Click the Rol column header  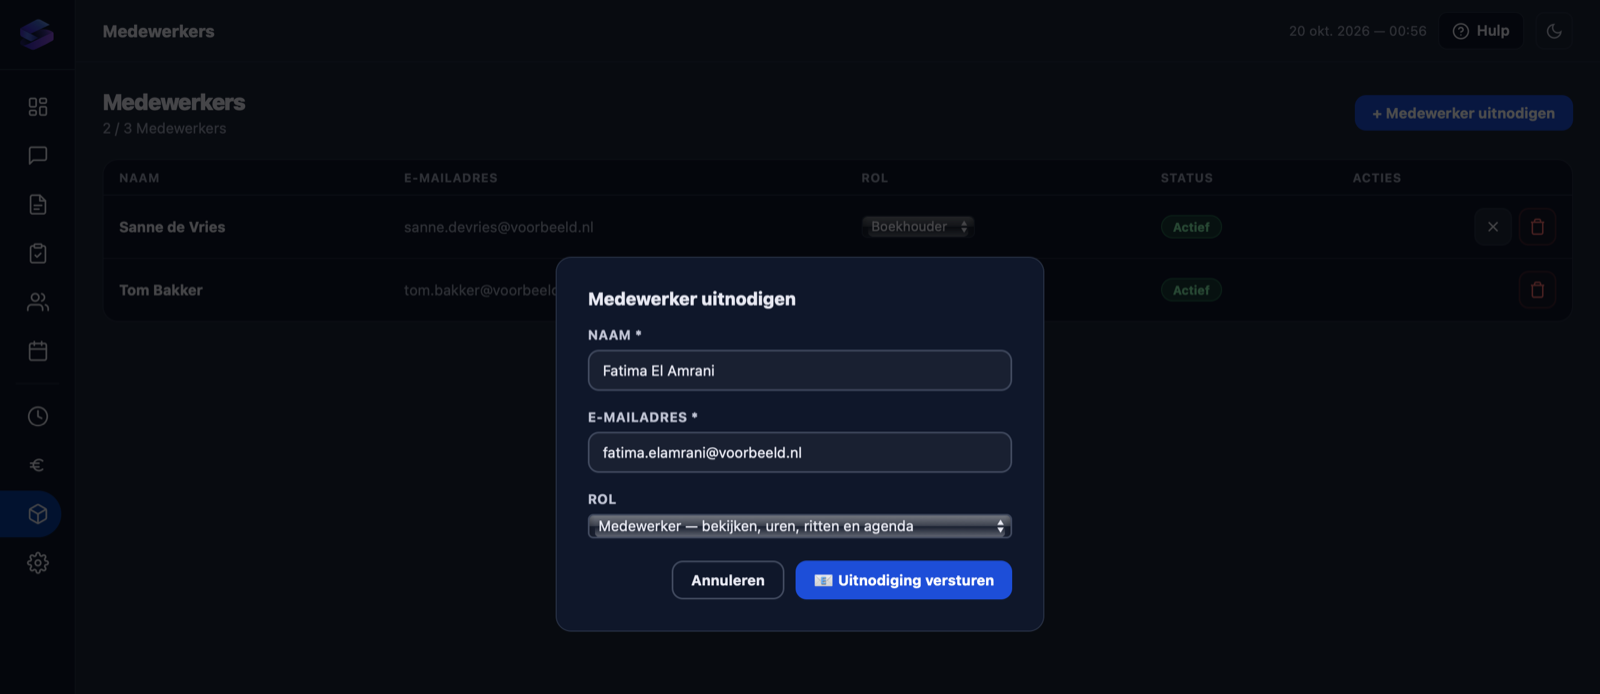point(875,178)
